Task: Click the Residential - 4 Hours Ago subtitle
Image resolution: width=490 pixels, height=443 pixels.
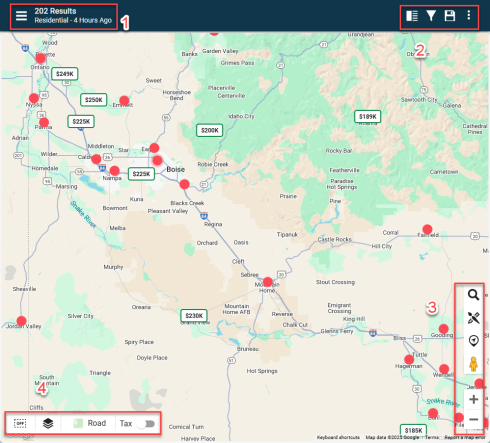Action: coord(73,20)
